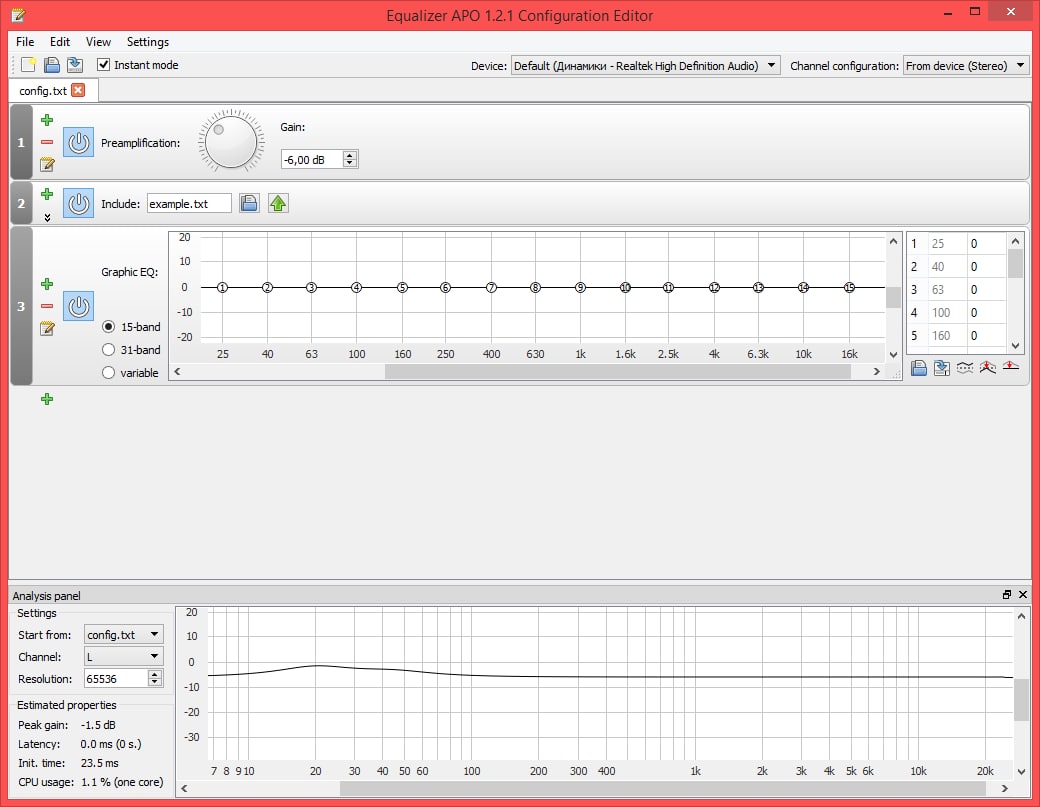Image resolution: width=1040 pixels, height=807 pixels.
Task: Open the included file with green arrow icon
Action: (278, 203)
